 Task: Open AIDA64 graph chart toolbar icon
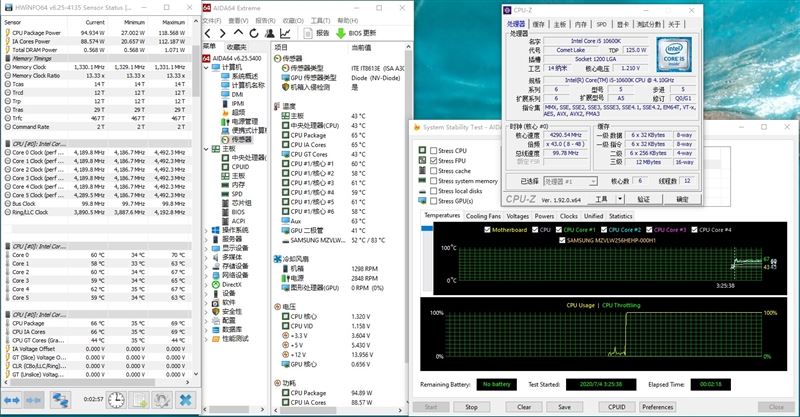[285, 33]
